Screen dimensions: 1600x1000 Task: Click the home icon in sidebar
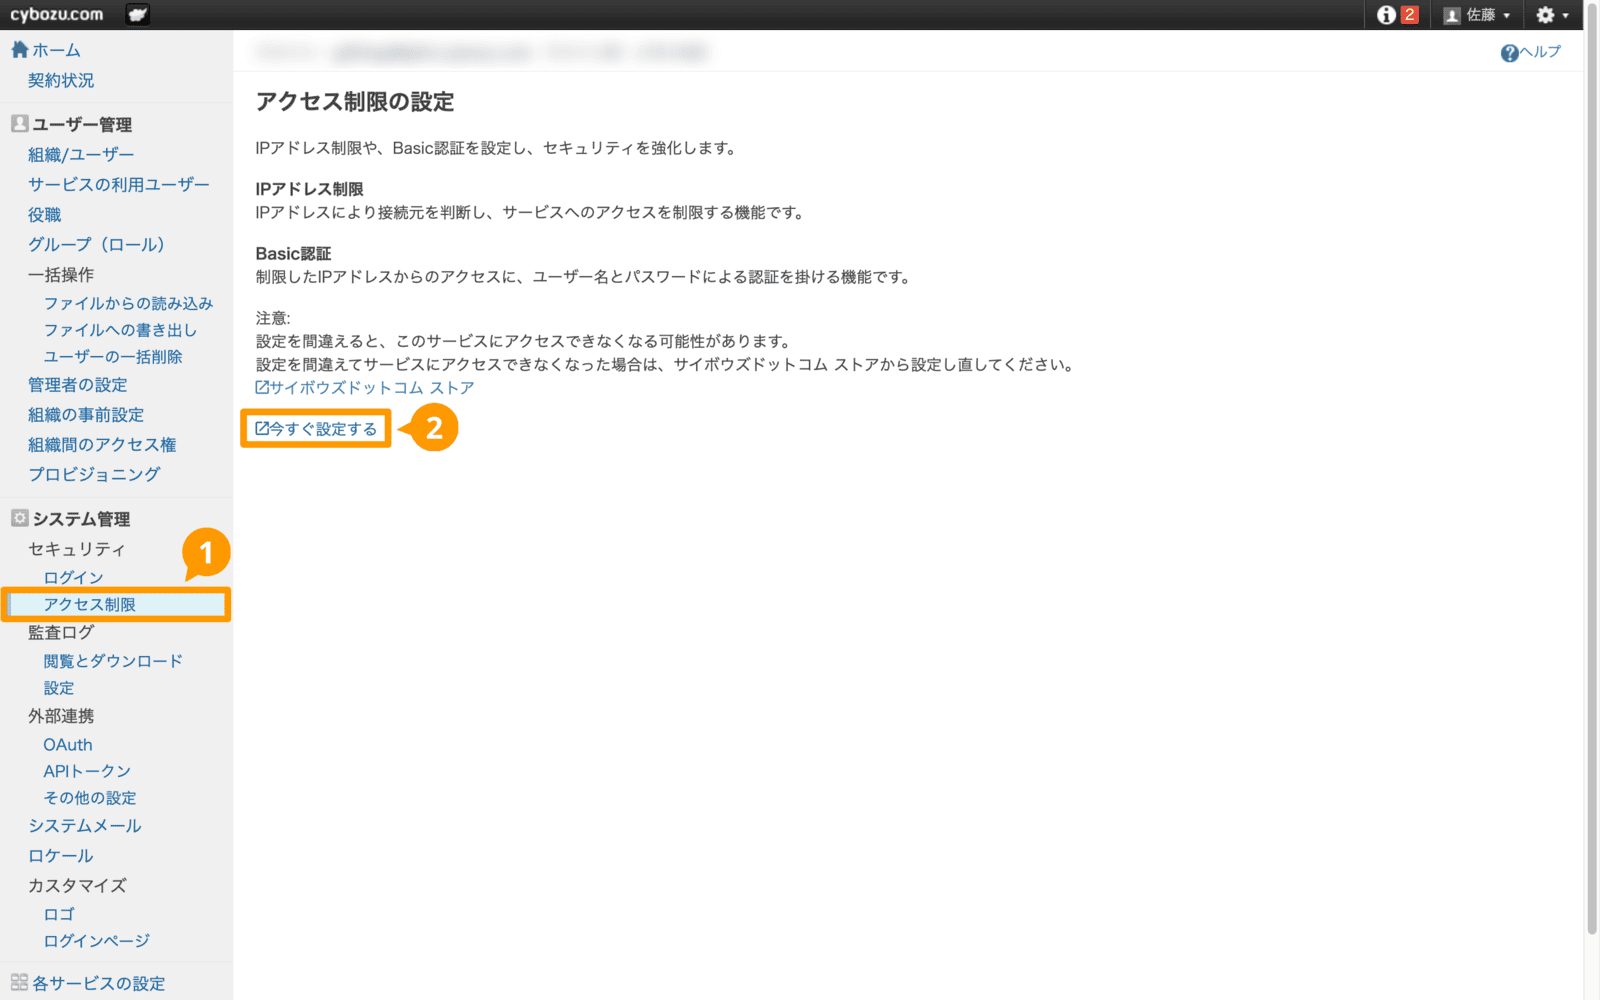[20, 49]
